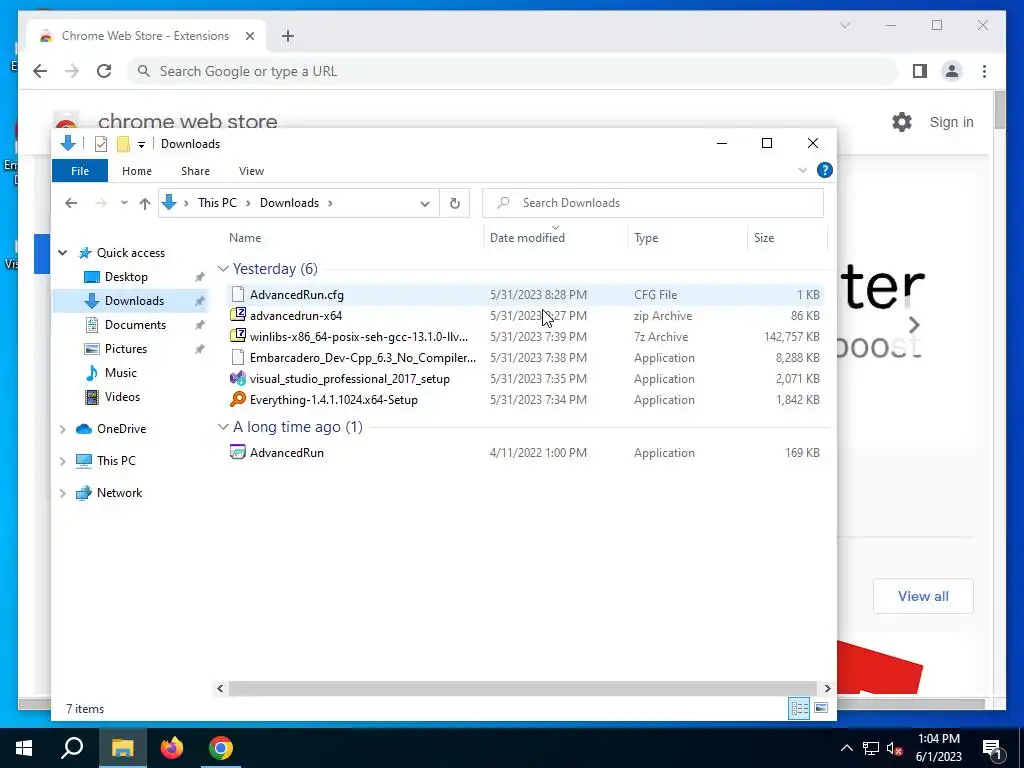Show hidden system tray icons

point(846,748)
